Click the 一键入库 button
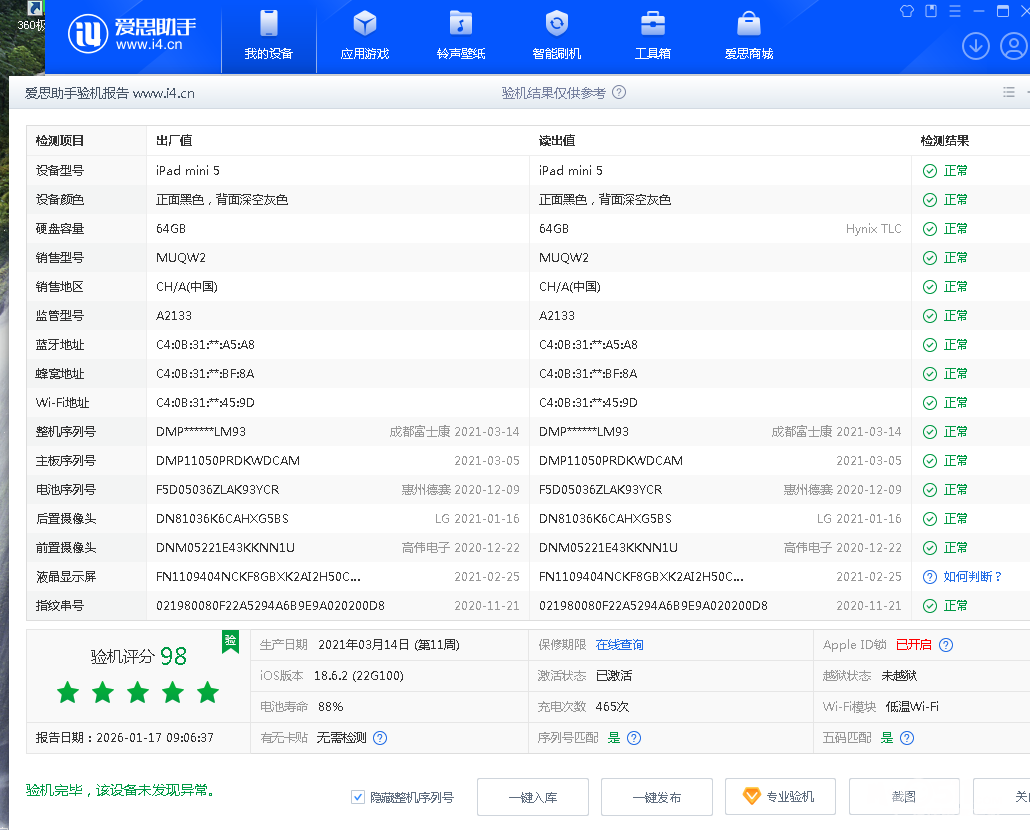The height and width of the screenshot is (830, 1030). (532, 797)
